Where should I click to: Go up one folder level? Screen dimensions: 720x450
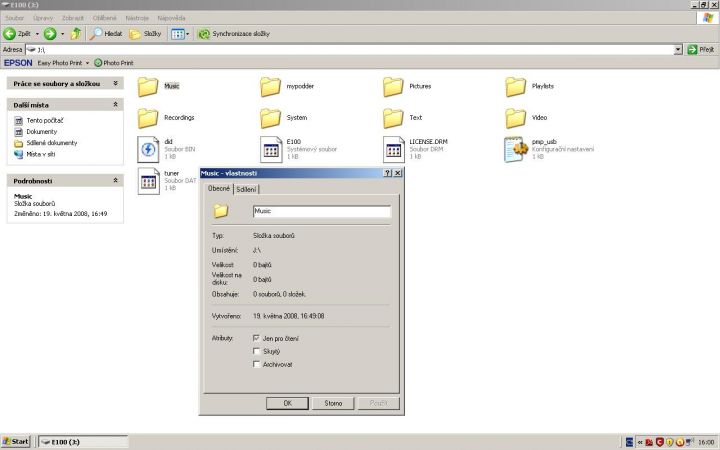(76, 34)
